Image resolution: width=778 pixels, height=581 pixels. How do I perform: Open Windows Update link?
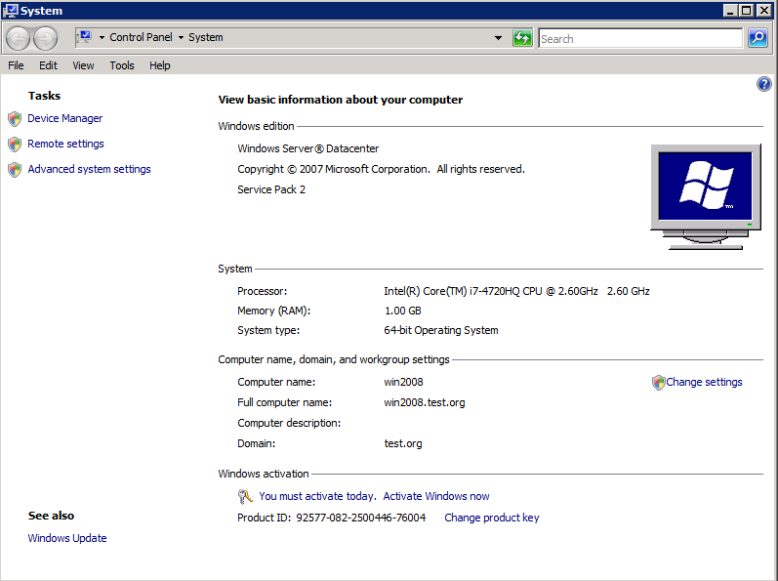(x=67, y=538)
